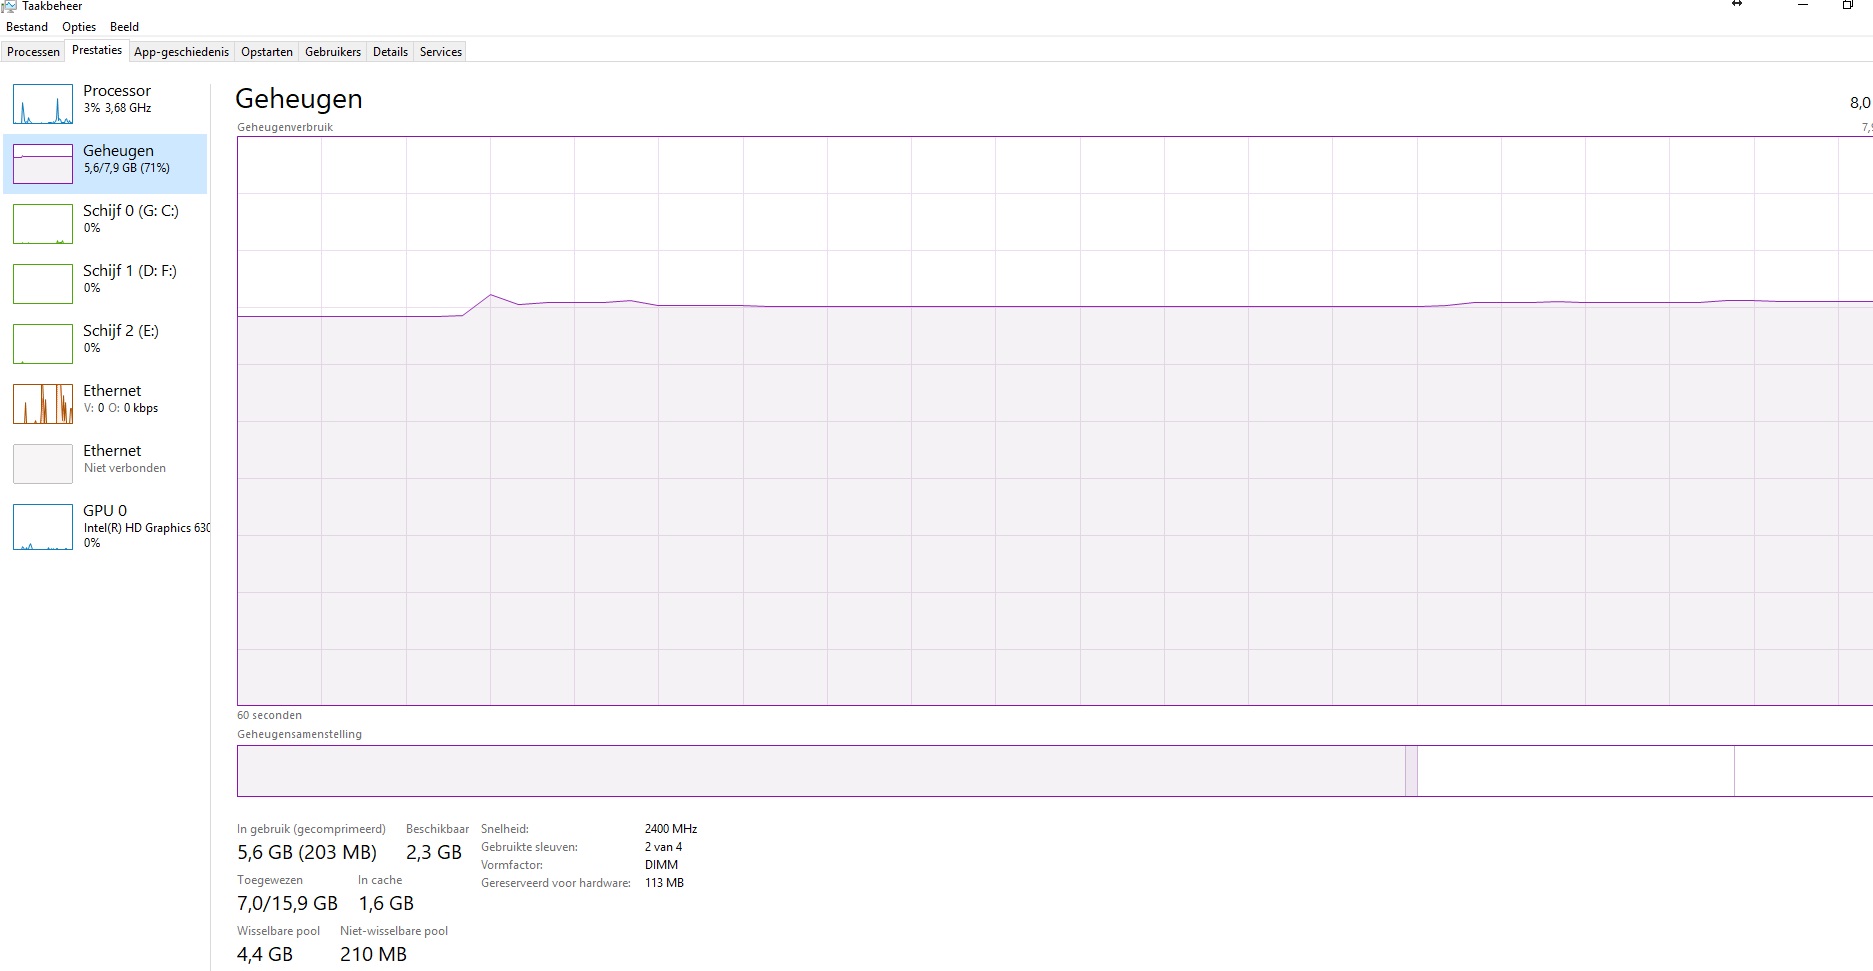The image size is (1873, 971).
Task: Open the GPU 0 graph icon
Action: coord(43,527)
